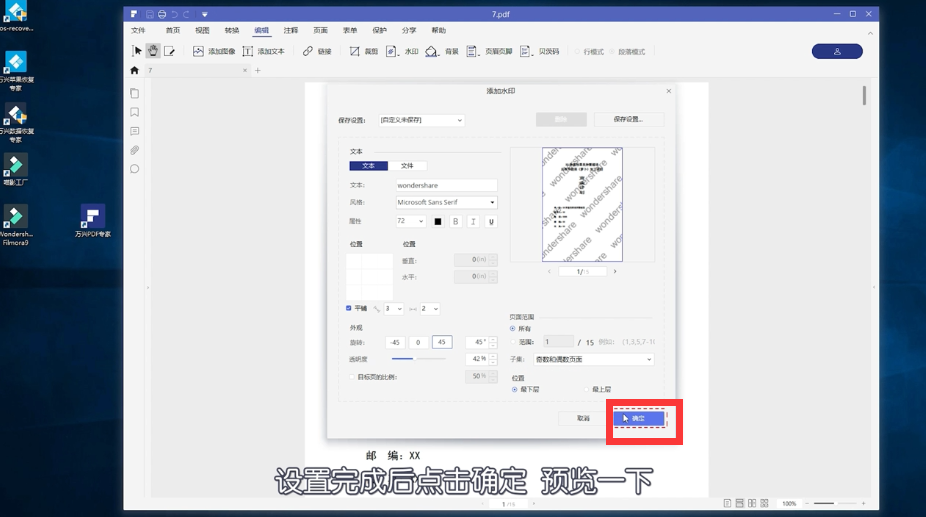Switch to the 保护 ribbon tab
926x517 pixels.
(379, 30)
